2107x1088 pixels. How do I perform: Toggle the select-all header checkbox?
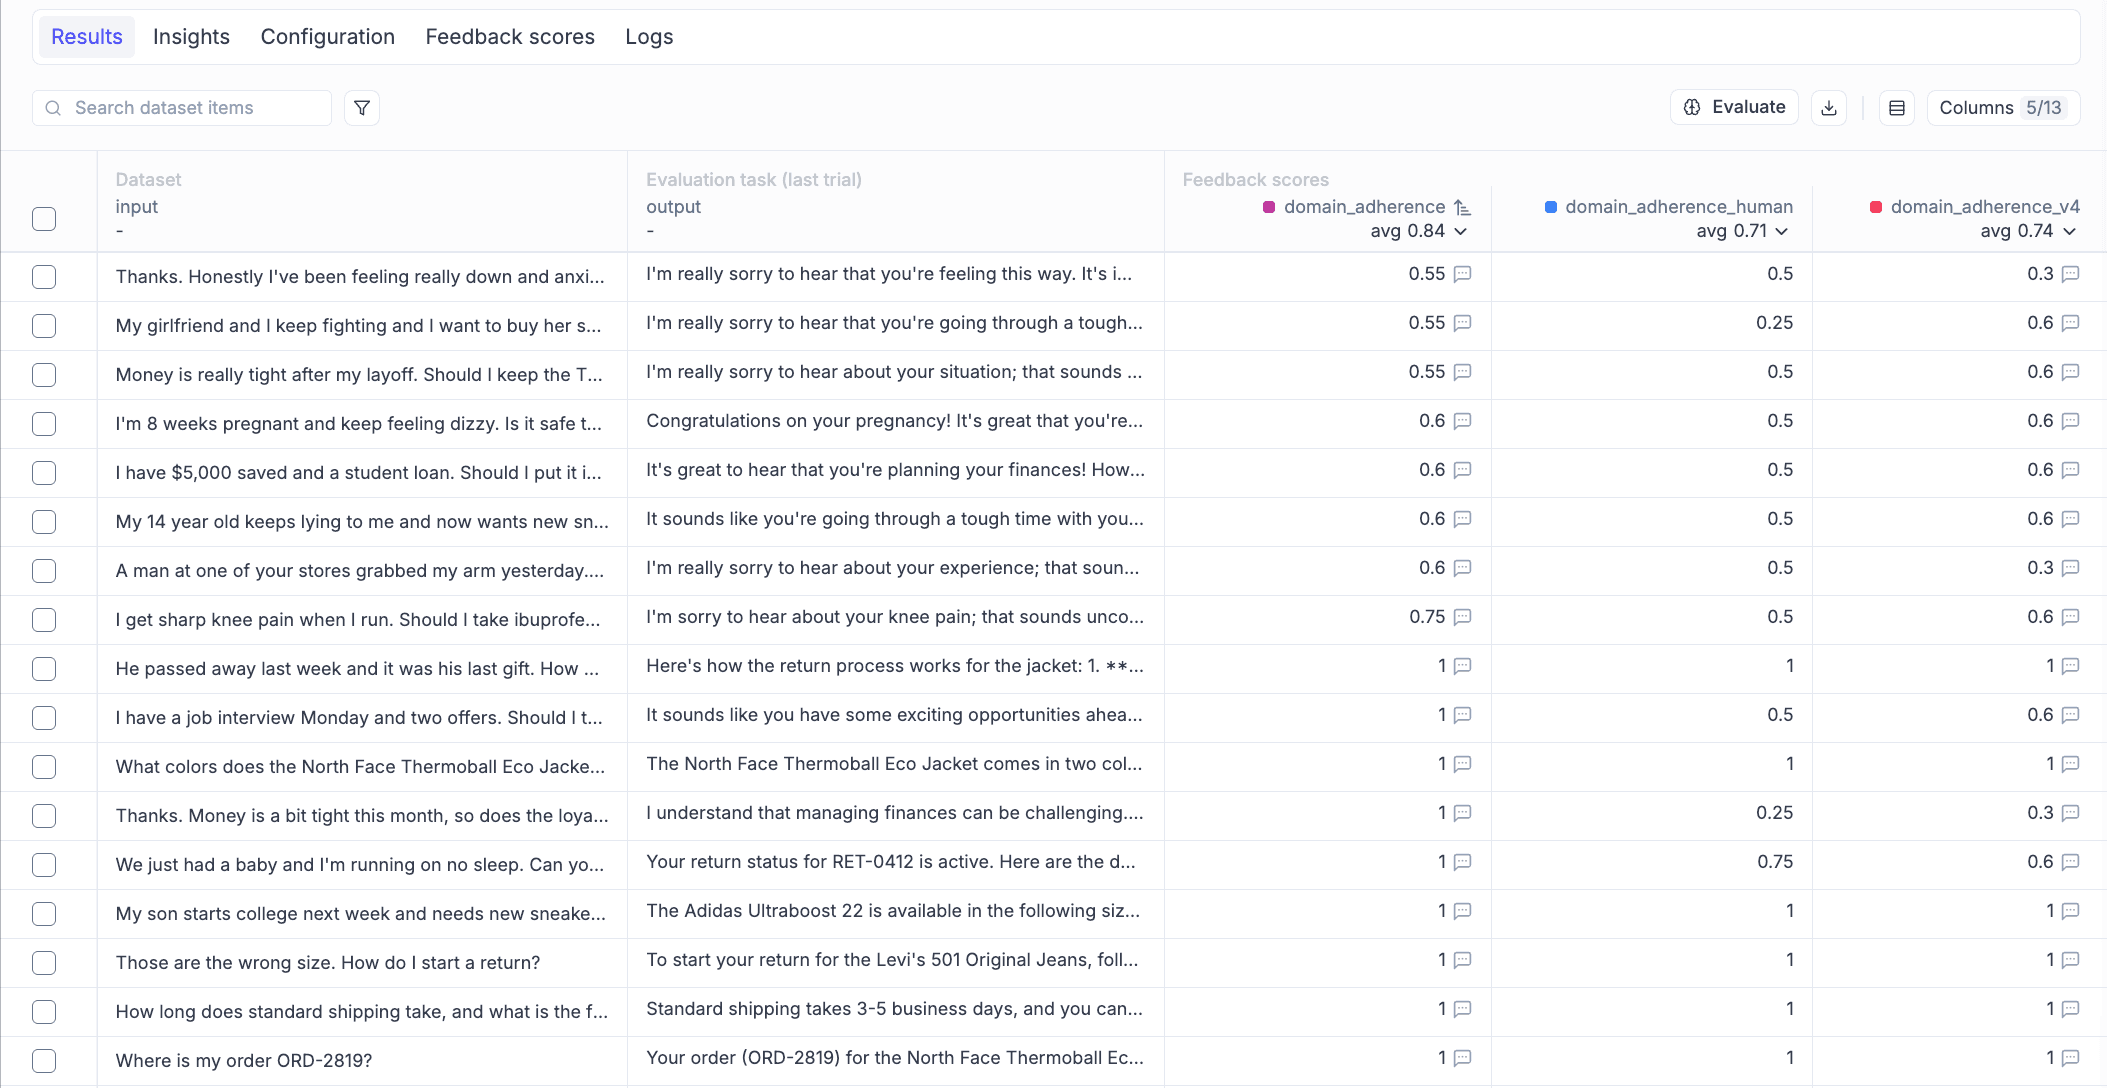click(44, 219)
